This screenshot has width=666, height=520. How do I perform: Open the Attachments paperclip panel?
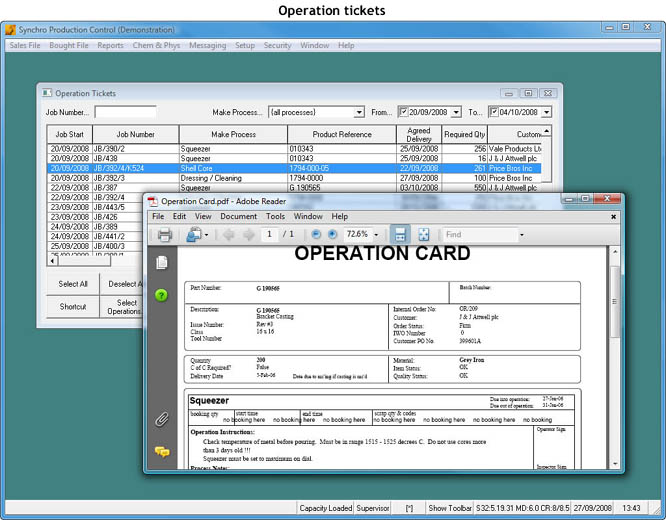[161, 419]
